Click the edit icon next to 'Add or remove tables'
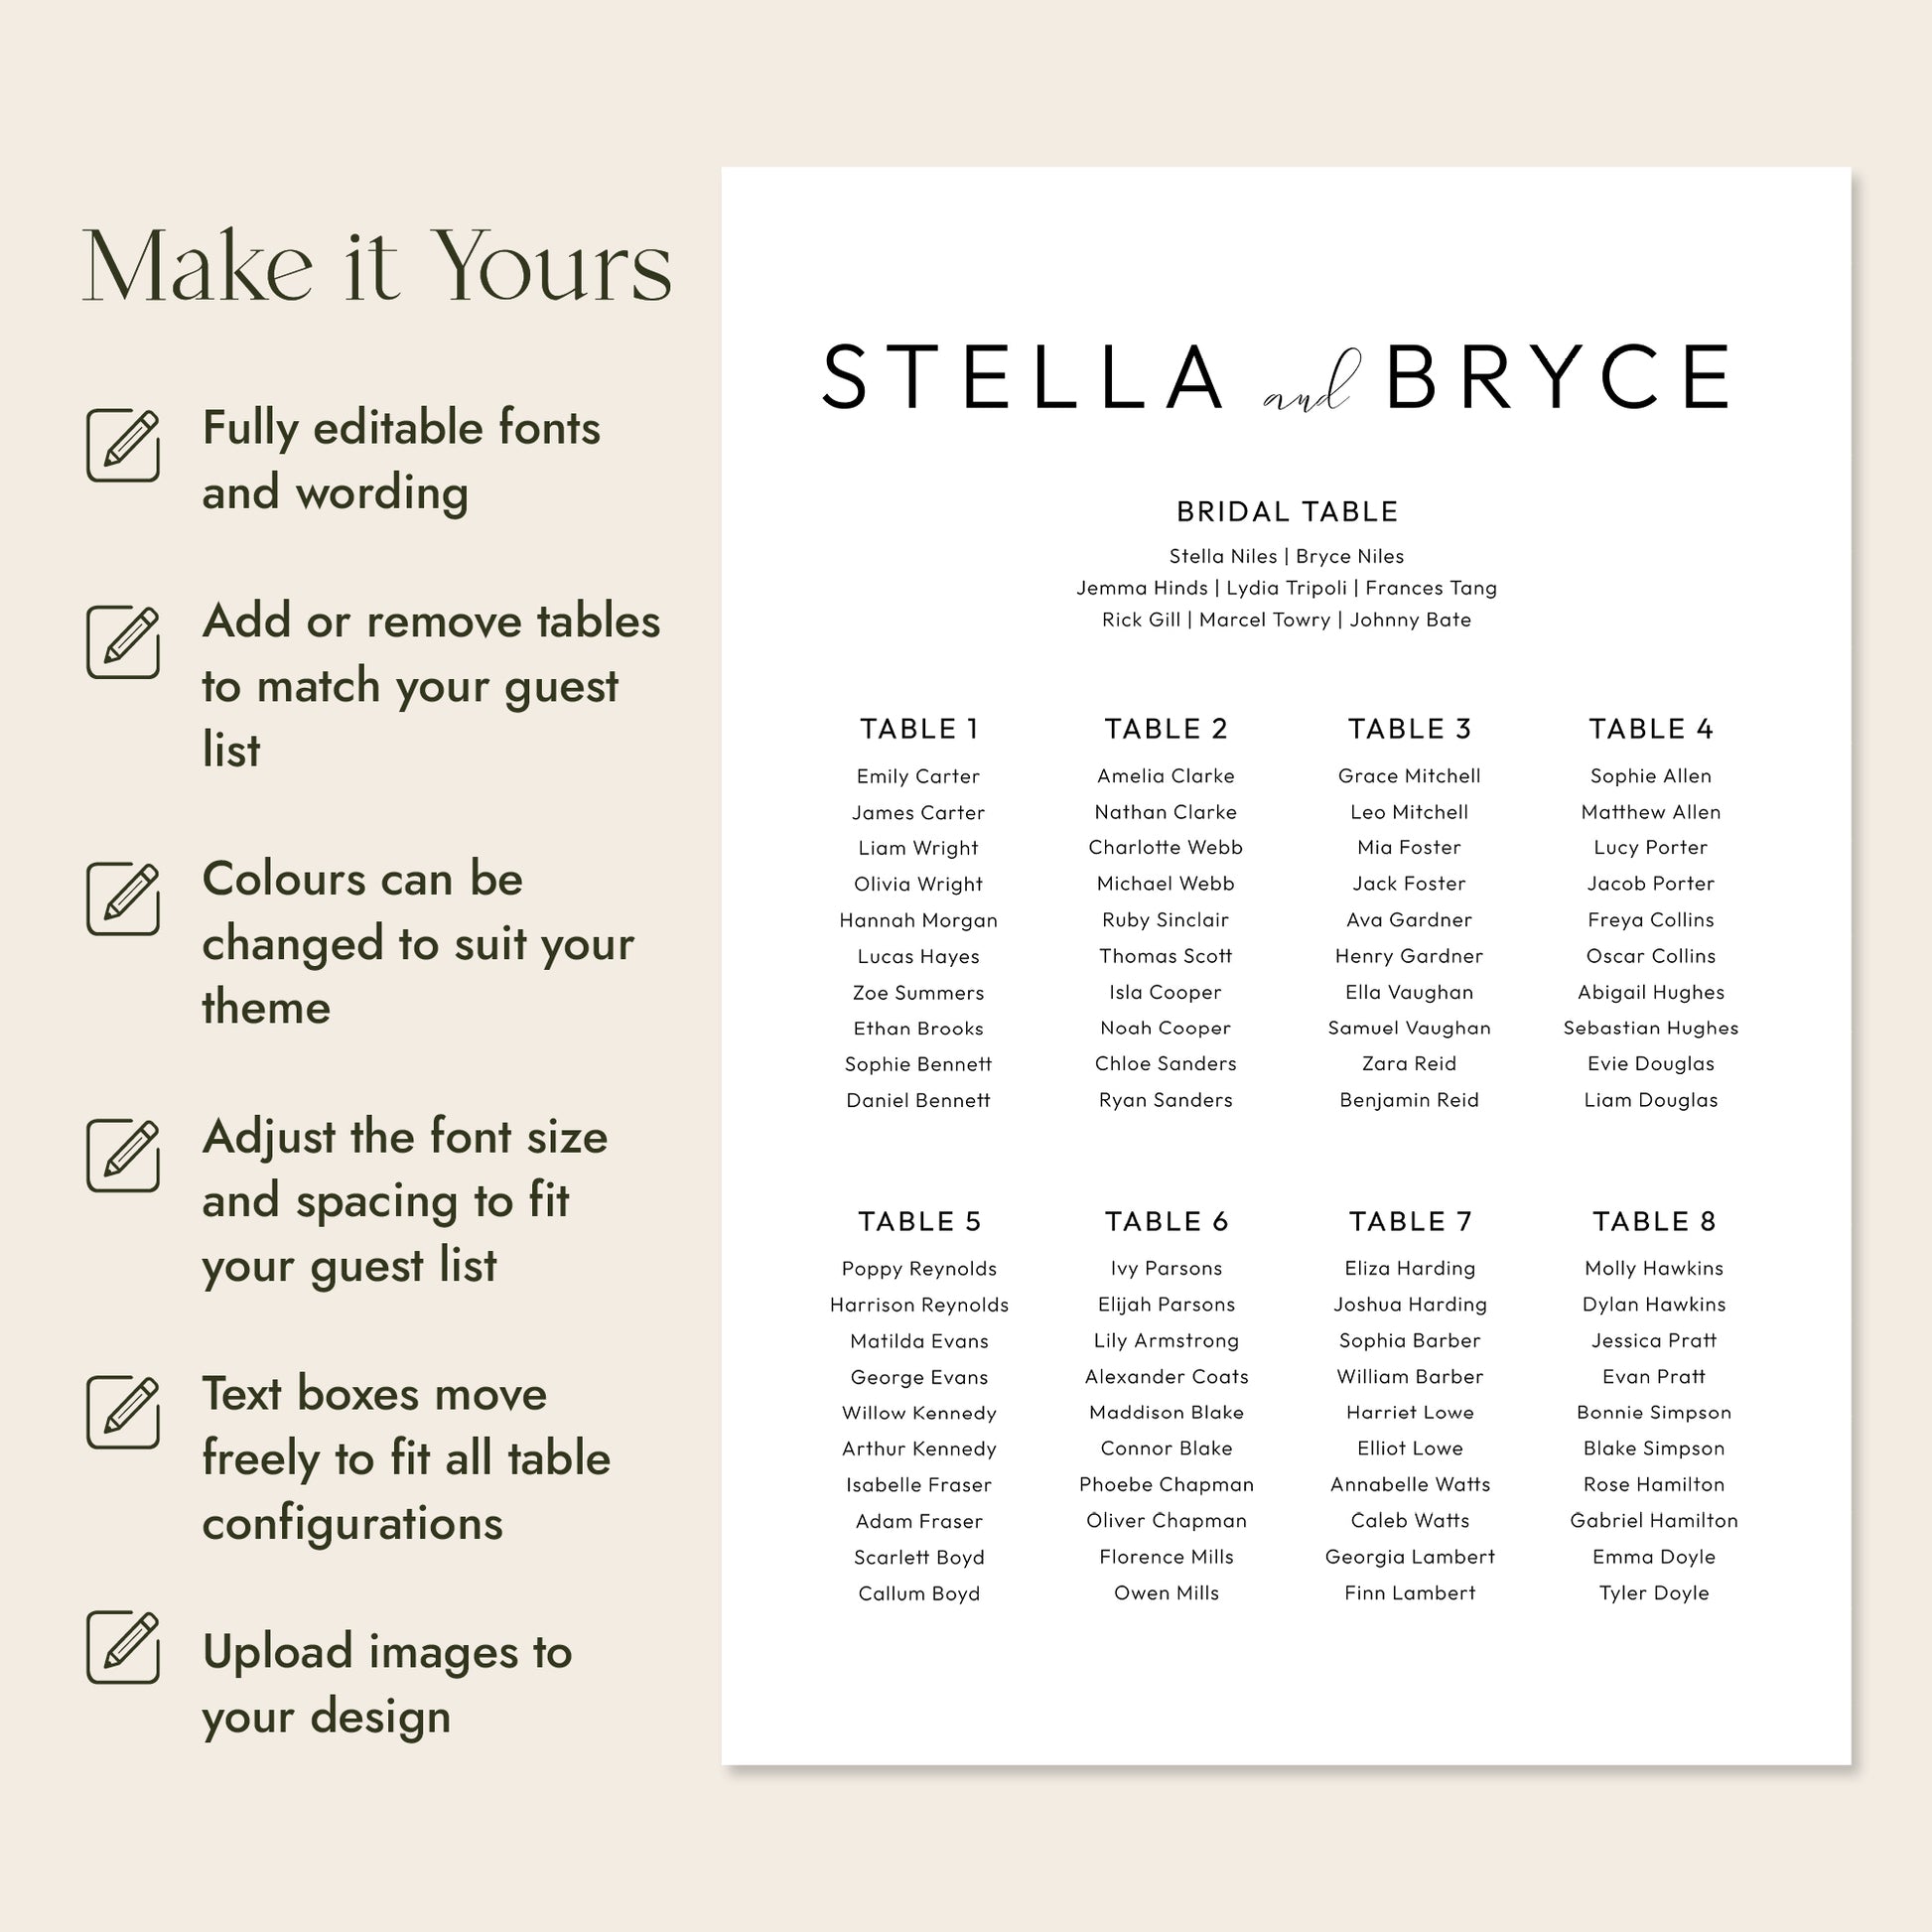The height and width of the screenshot is (1932, 1932). tap(123, 641)
